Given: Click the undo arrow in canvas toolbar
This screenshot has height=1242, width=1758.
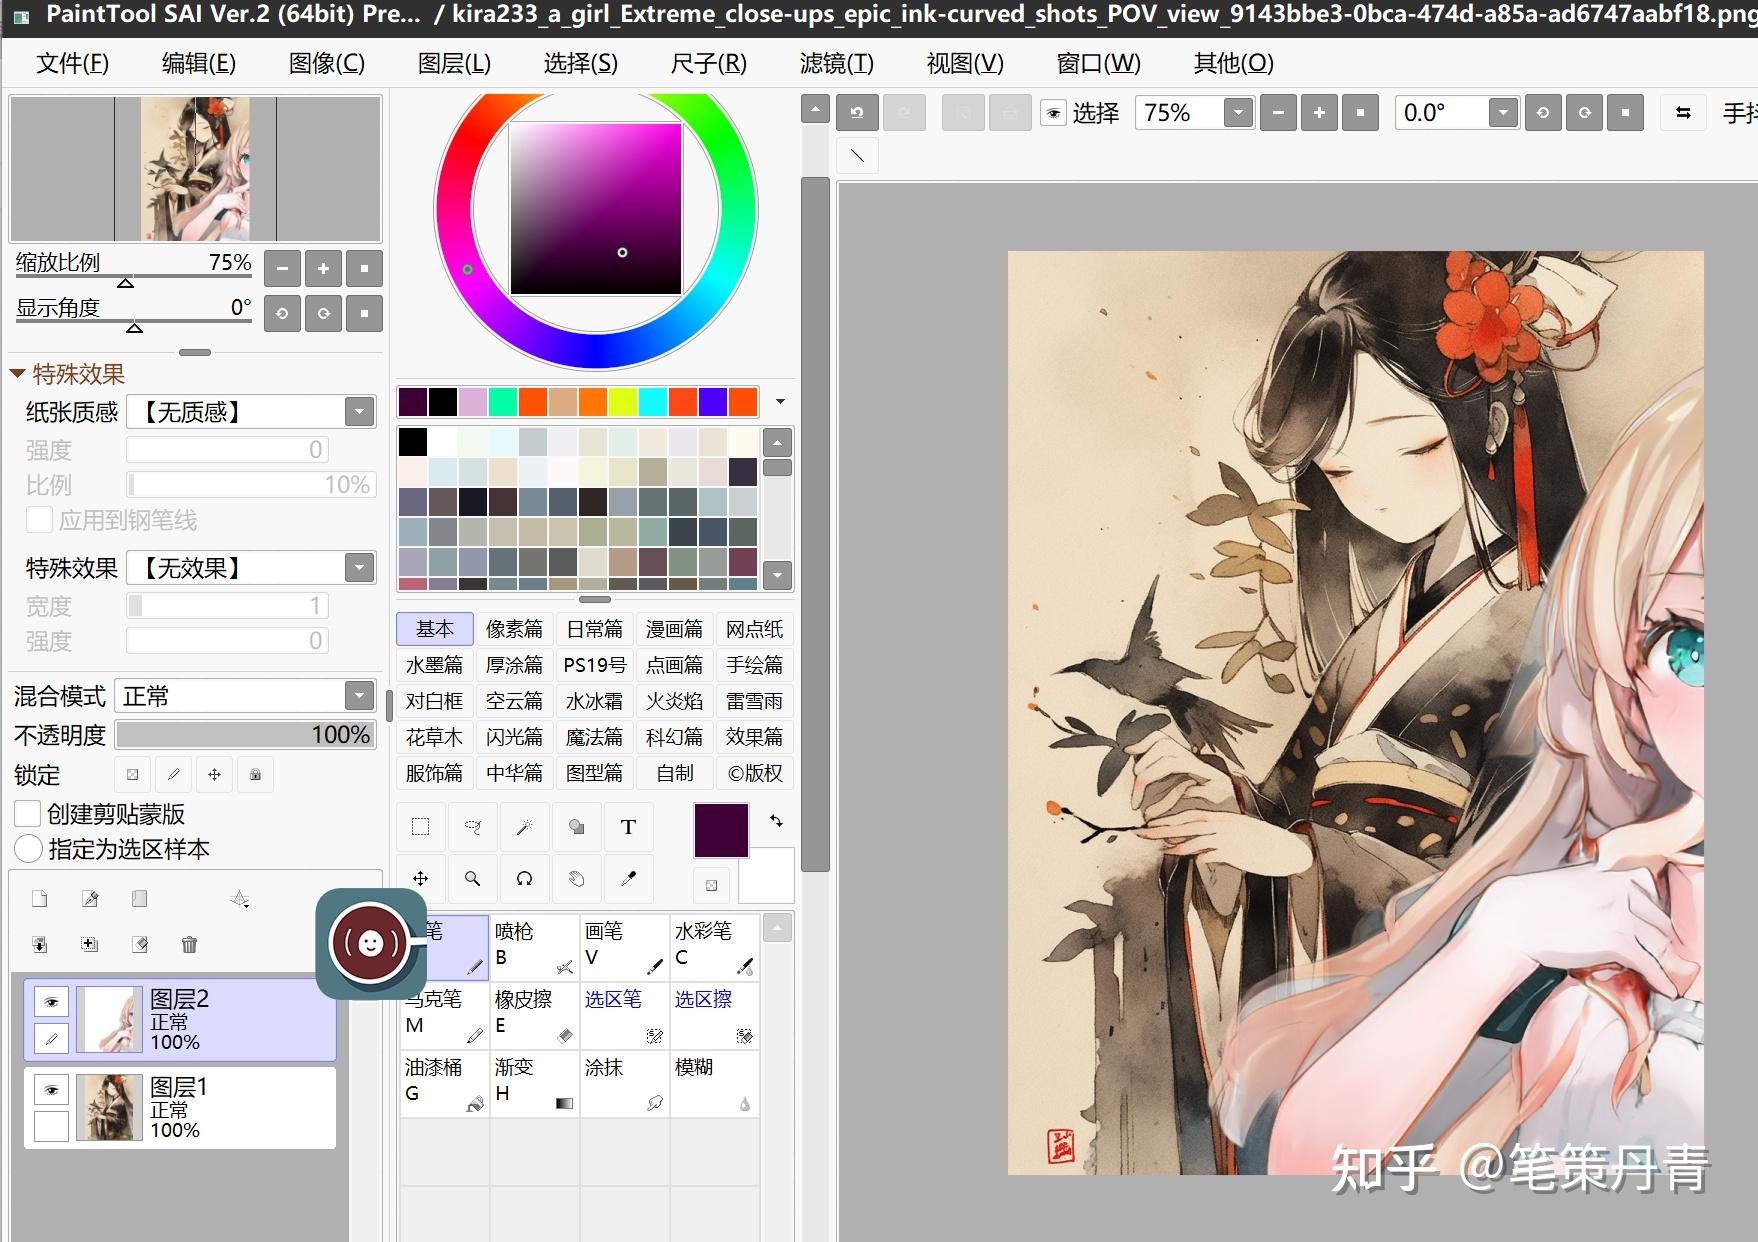Looking at the screenshot, I should point(857,113).
